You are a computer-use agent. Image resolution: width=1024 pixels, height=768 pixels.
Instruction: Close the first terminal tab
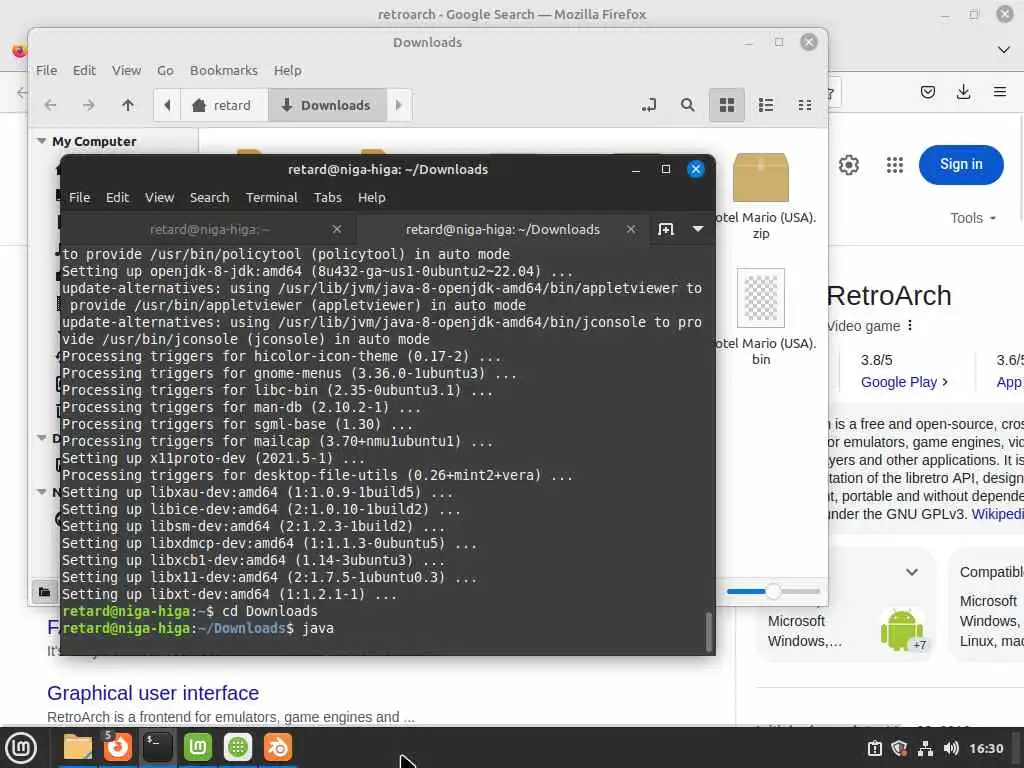click(337, 229)
